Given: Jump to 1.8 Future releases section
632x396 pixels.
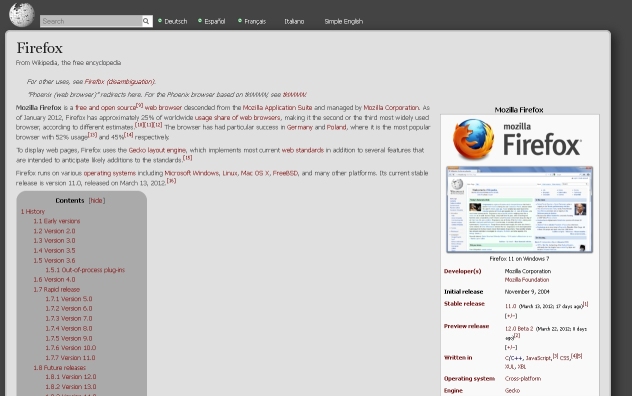Looking at the screenshot, I should point(59,367).
